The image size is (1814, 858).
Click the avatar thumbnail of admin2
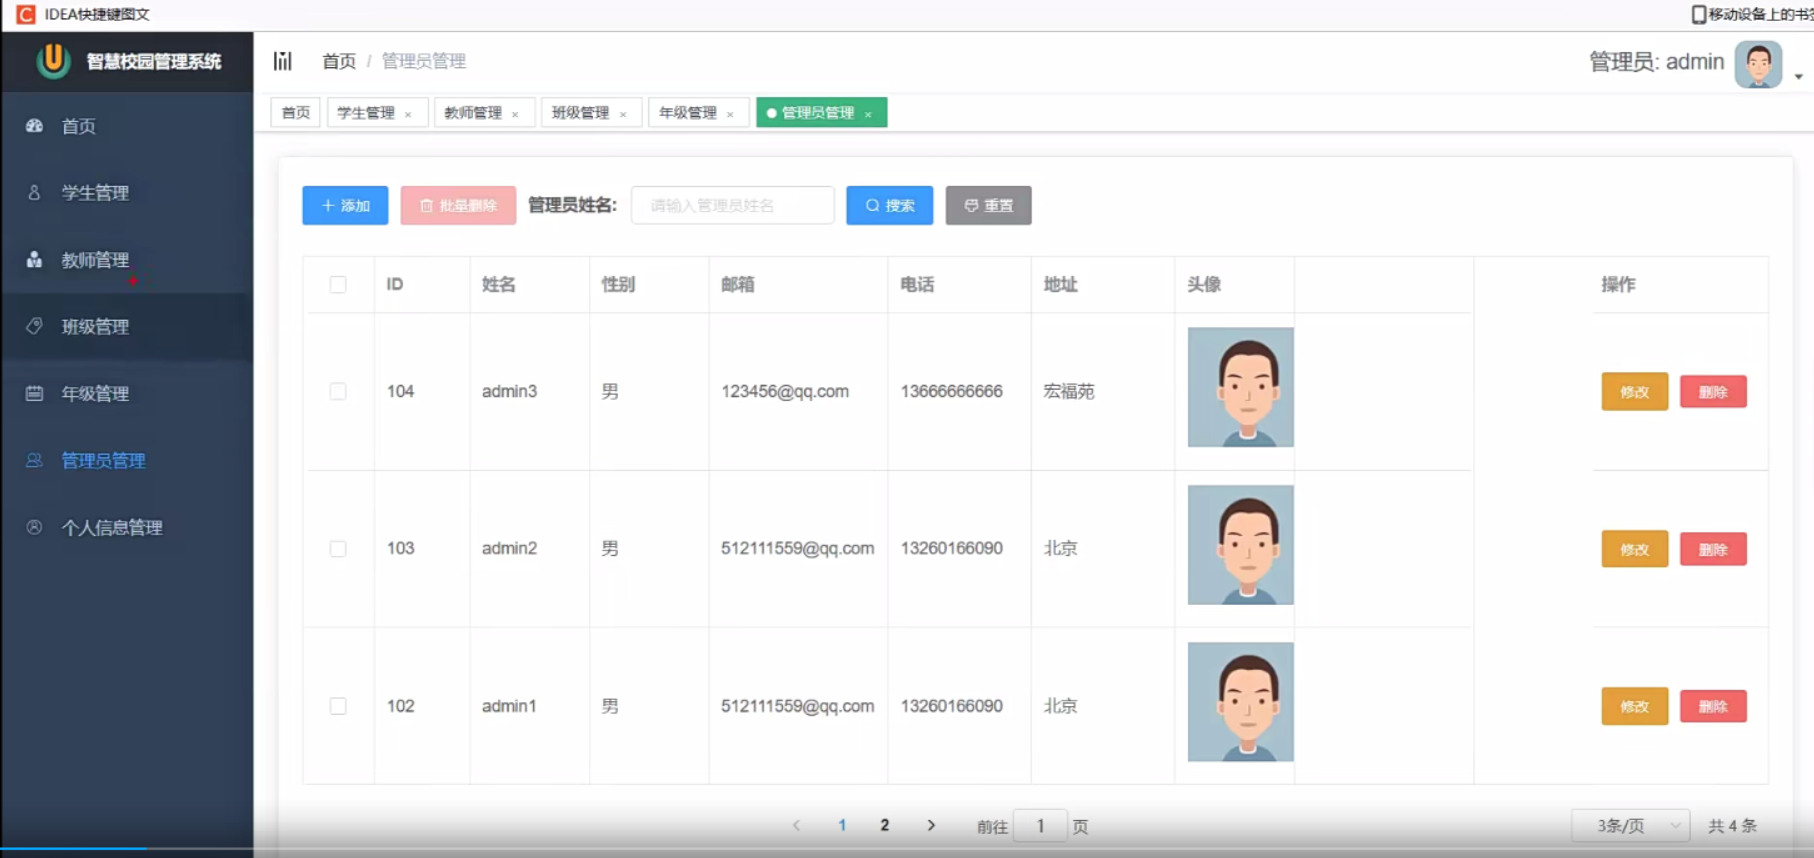pos(1240,545)
